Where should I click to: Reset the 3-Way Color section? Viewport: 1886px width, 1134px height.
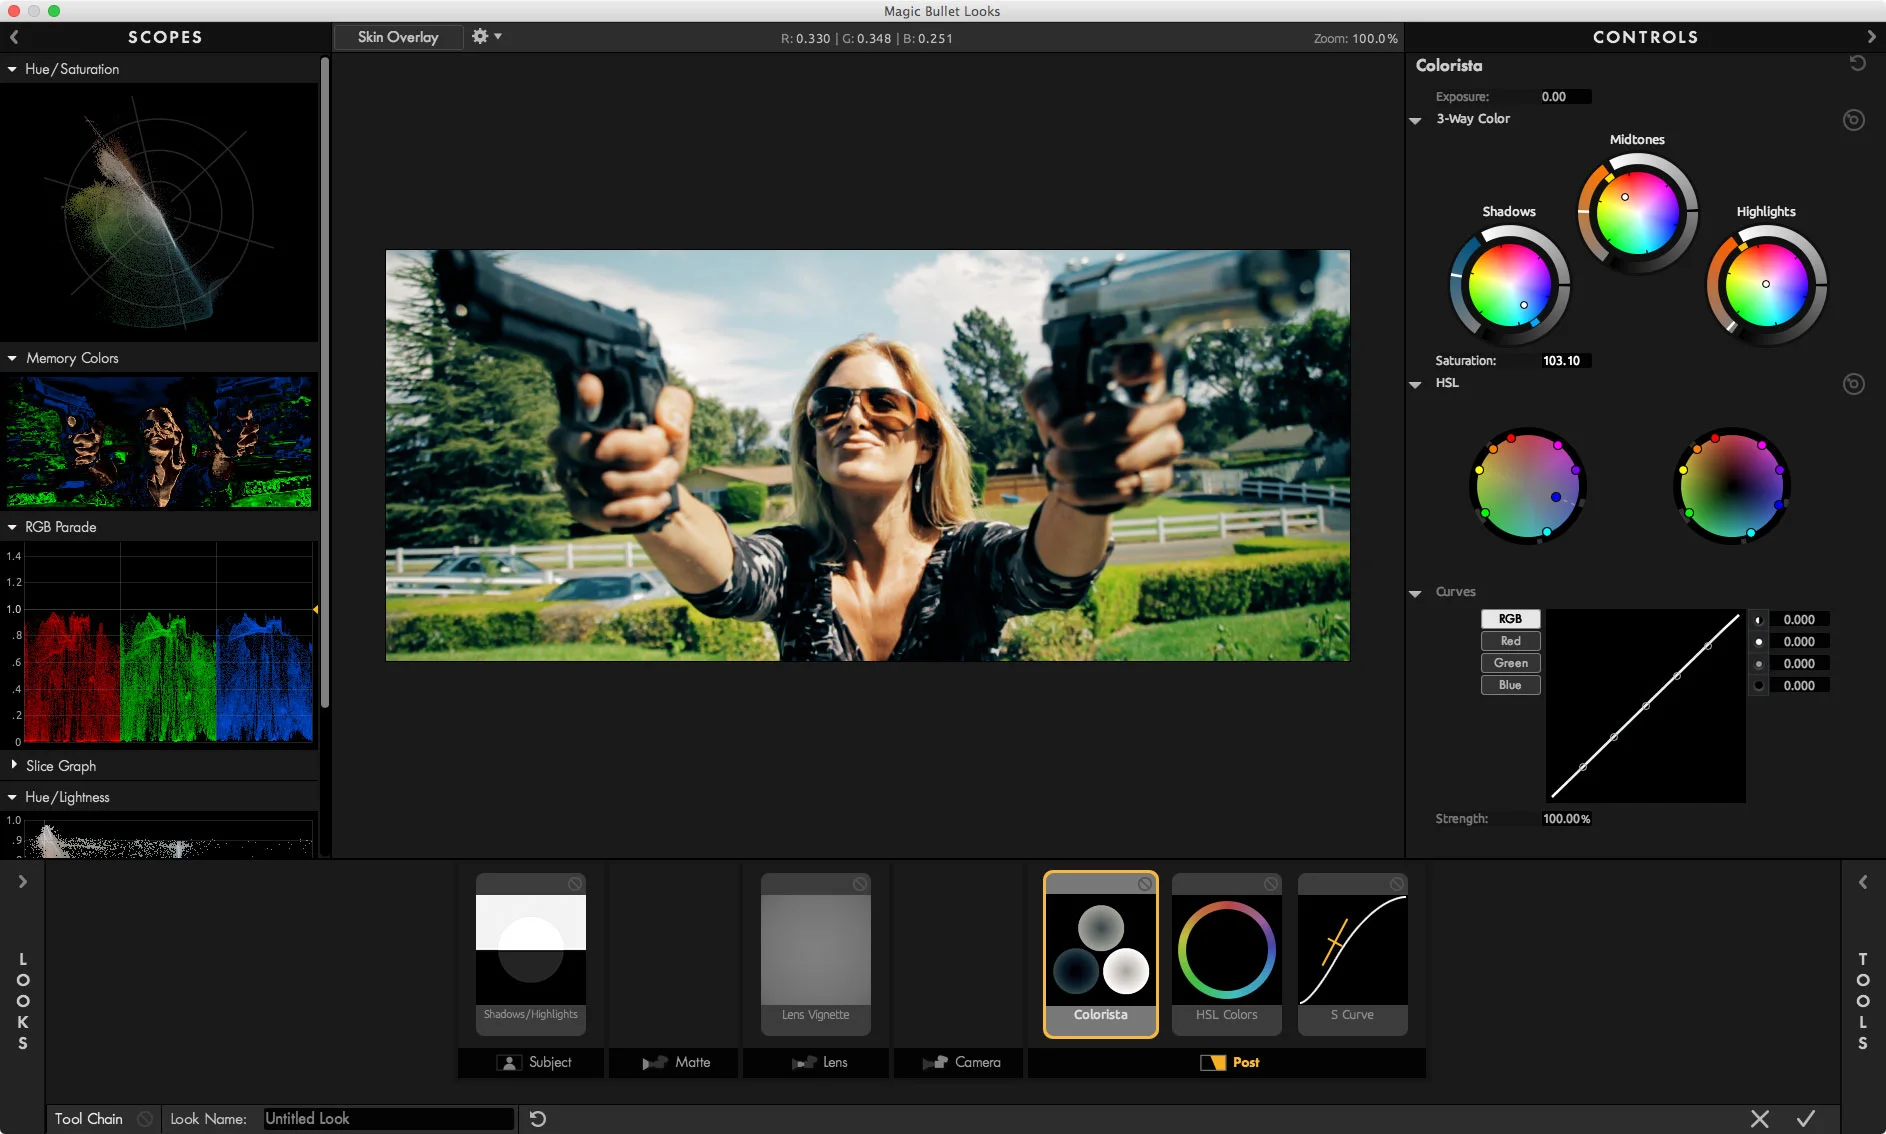click(x=1853, y=120)
